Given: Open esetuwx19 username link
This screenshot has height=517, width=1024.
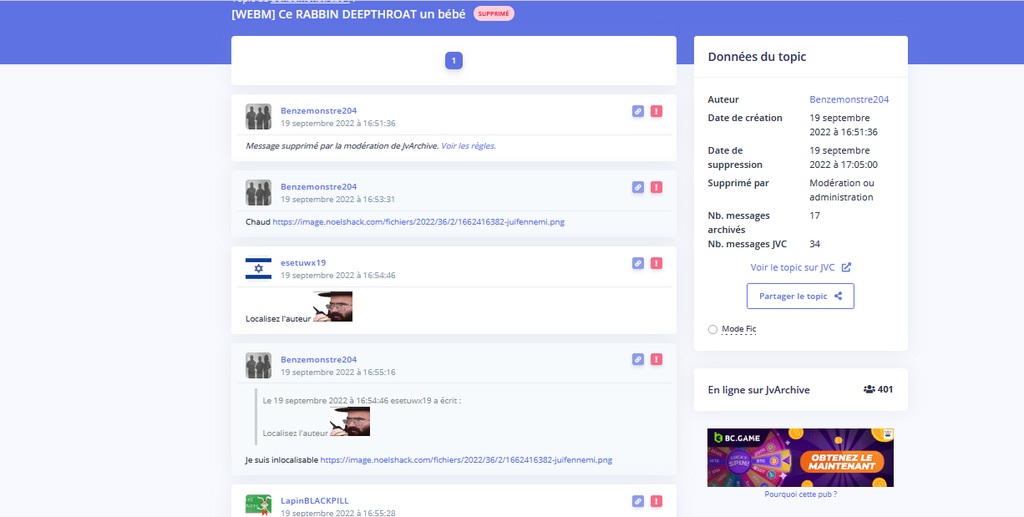Looking at the screenshot, I should click(303, 262).
